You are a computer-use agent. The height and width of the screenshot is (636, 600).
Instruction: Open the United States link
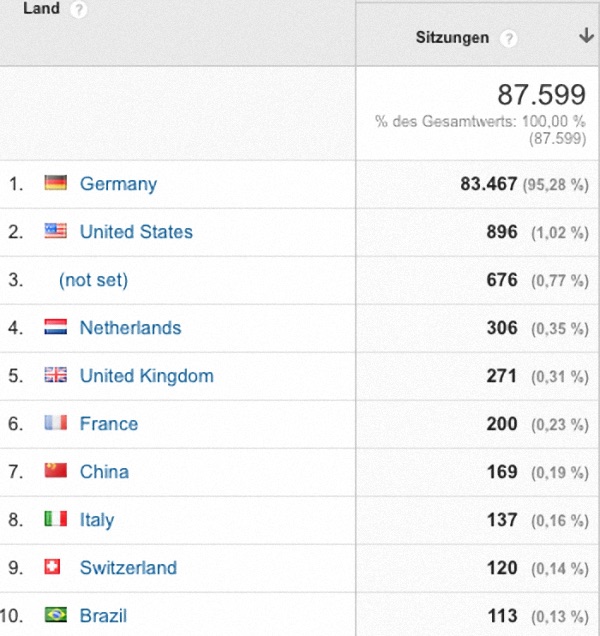coord(136,232)
